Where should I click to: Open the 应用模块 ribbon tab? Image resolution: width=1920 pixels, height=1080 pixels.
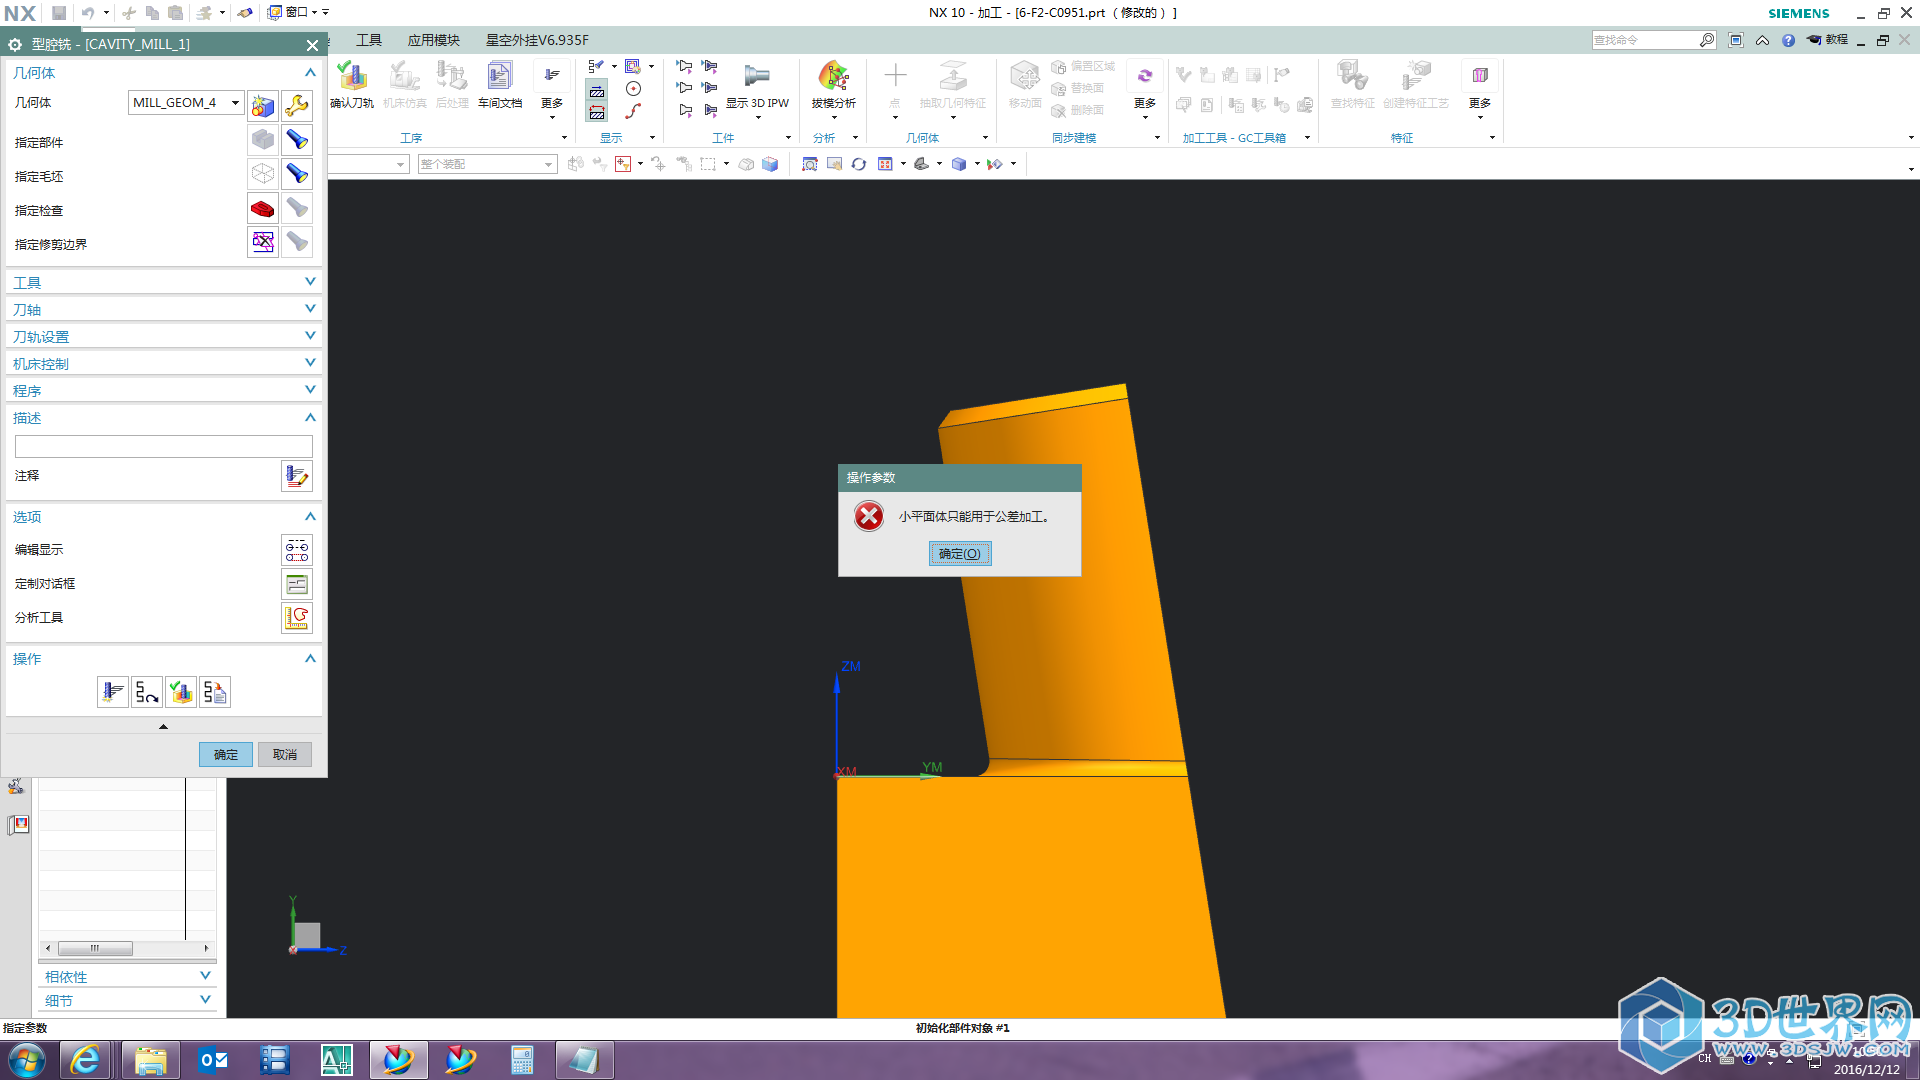pyautogui.click(x=434, y=40)
